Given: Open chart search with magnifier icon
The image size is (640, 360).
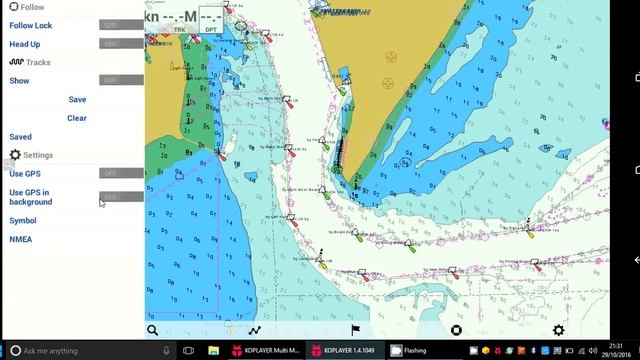Looking at the screenshot, I should pos(153,330).
